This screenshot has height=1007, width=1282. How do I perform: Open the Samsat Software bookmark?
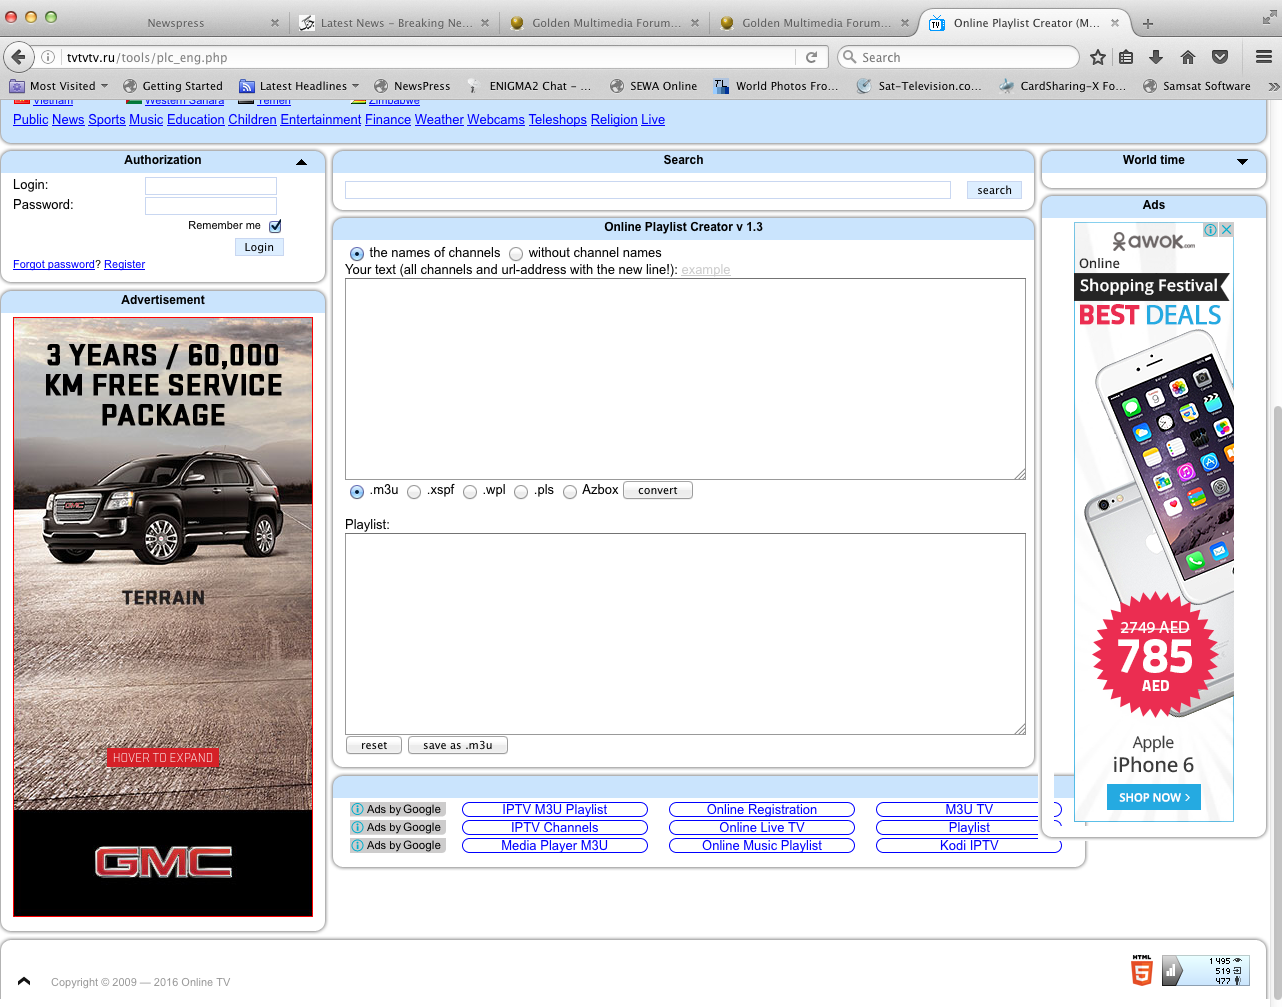point(1197,86)
